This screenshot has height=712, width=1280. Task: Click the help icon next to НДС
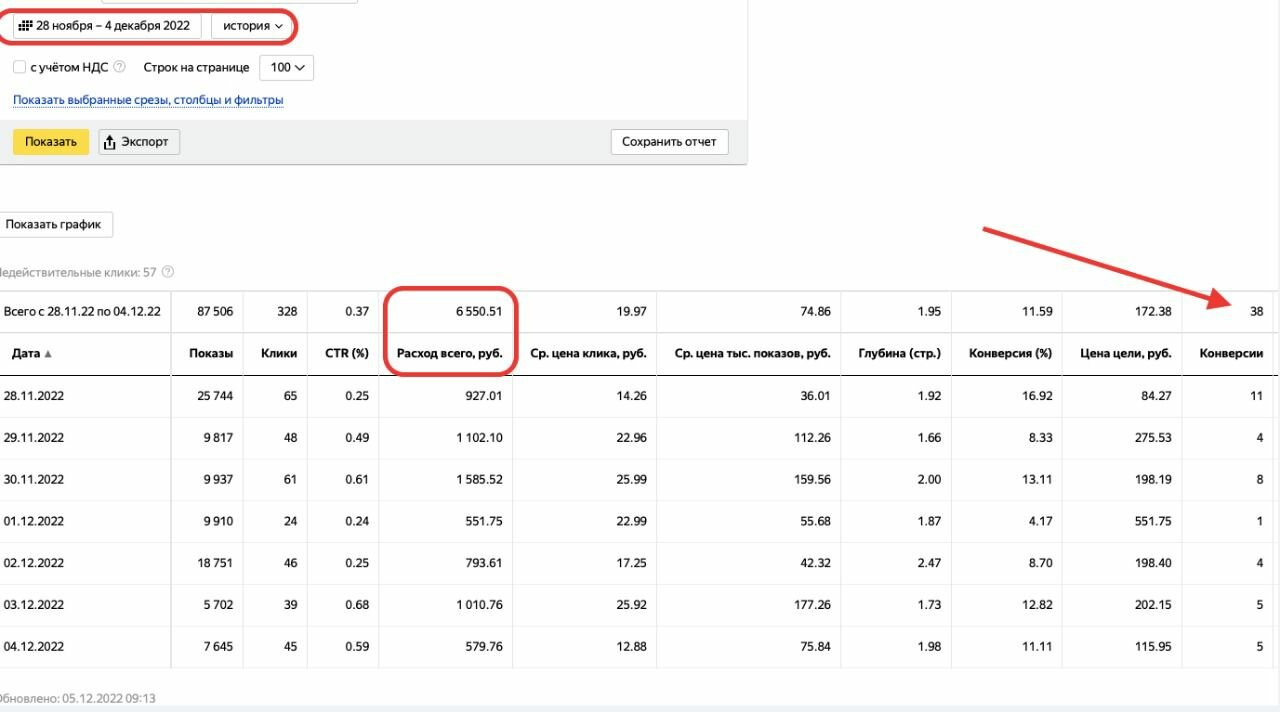[120, 67]
